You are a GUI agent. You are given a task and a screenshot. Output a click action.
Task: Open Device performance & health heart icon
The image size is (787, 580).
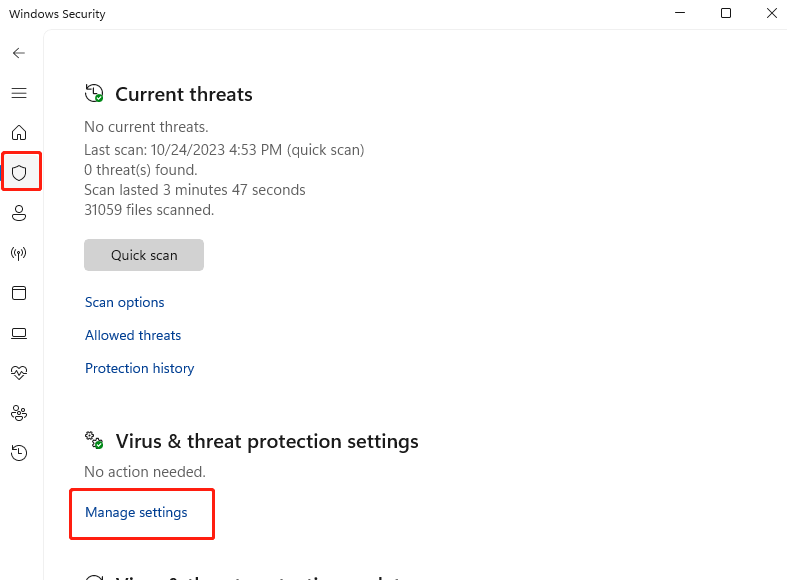click(x=19, y=373)
